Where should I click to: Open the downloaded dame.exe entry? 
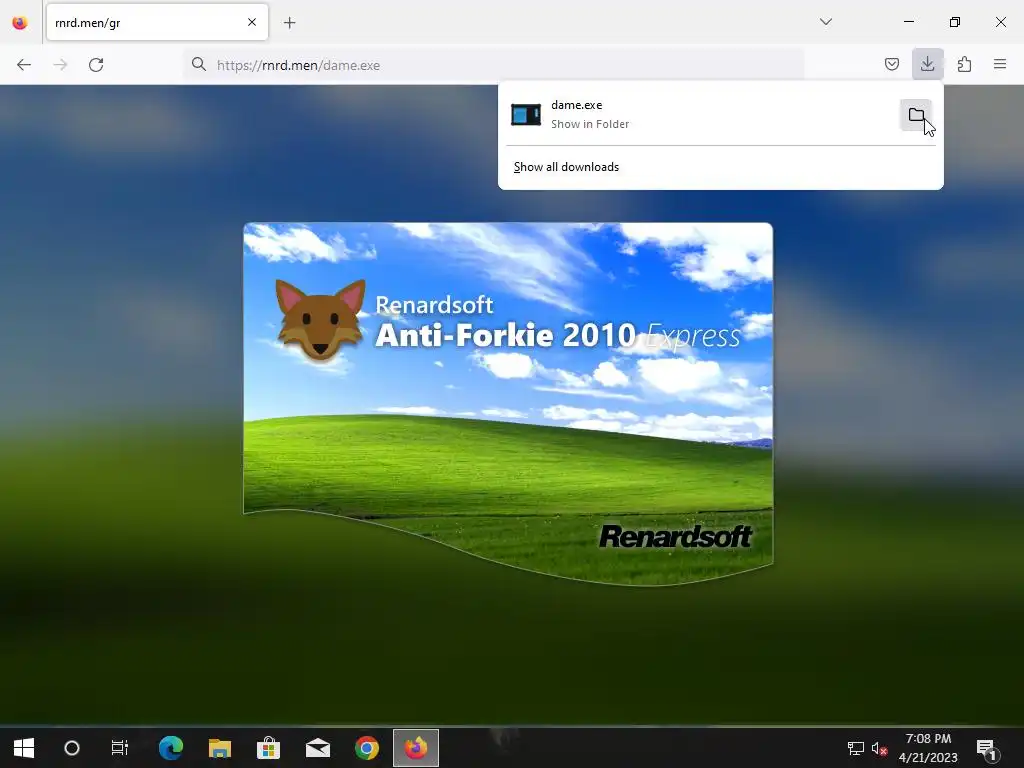(x=700, y=114)
